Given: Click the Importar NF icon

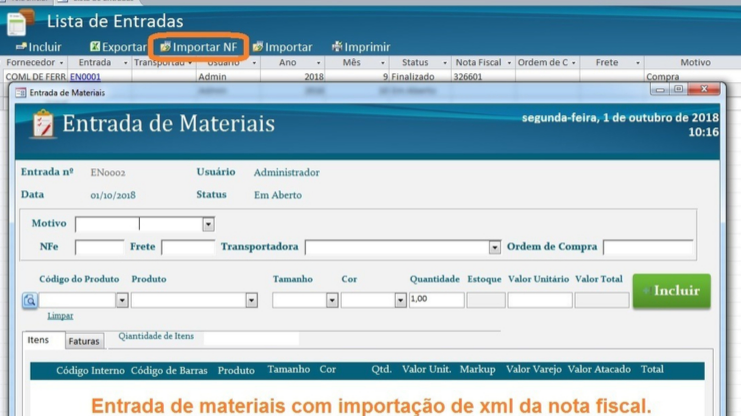Looking at the screenshot, I should [x=165, y=47].
